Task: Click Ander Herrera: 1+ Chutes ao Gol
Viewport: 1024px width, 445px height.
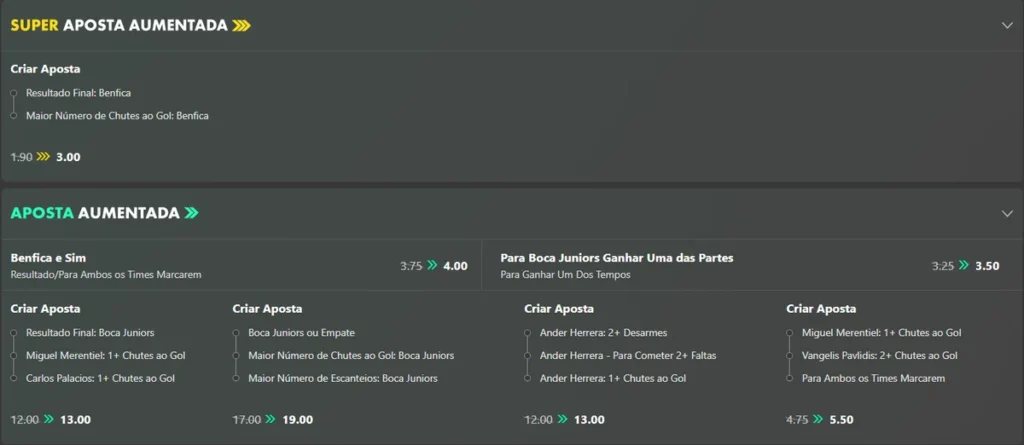Action: 613,378
